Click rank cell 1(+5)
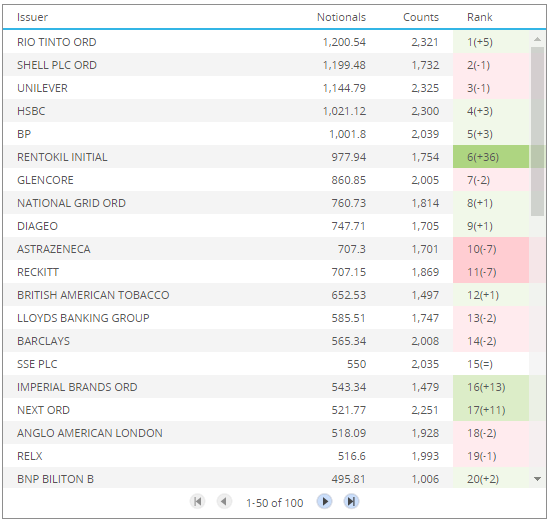This screenshot has width=550, height=522. (491, 42)
